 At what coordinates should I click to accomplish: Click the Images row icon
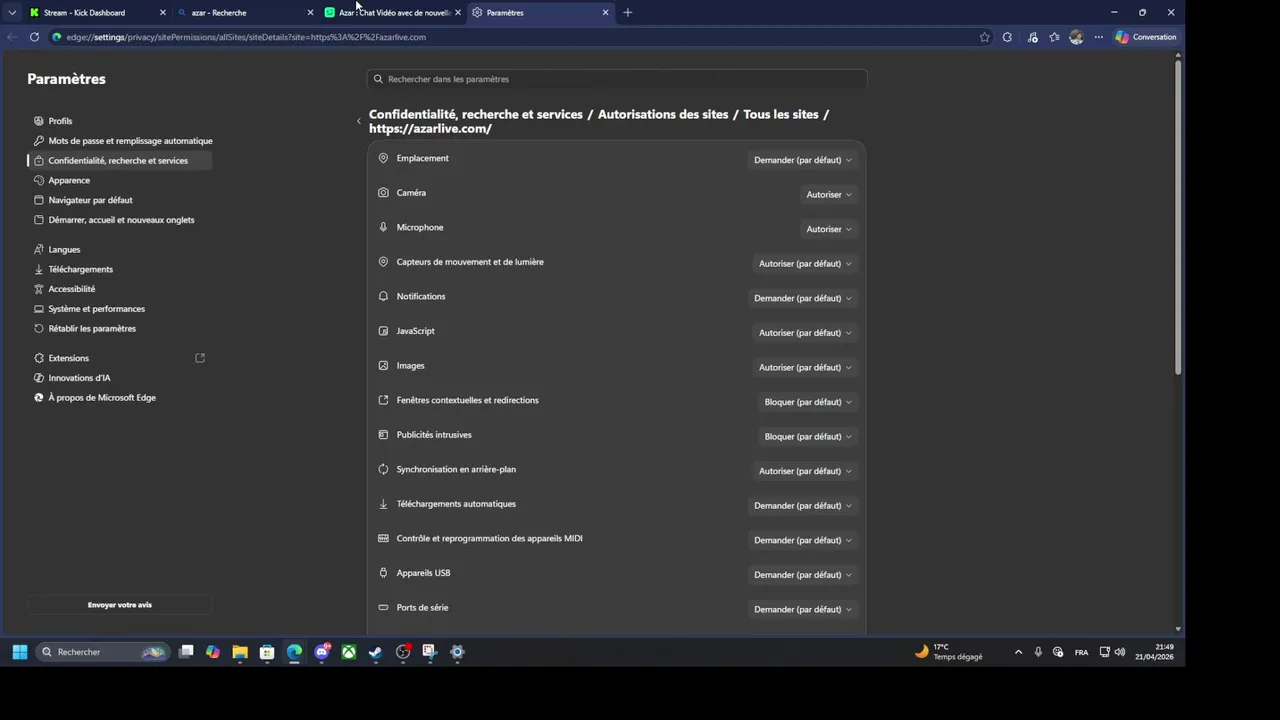click(x=383, y=366)
